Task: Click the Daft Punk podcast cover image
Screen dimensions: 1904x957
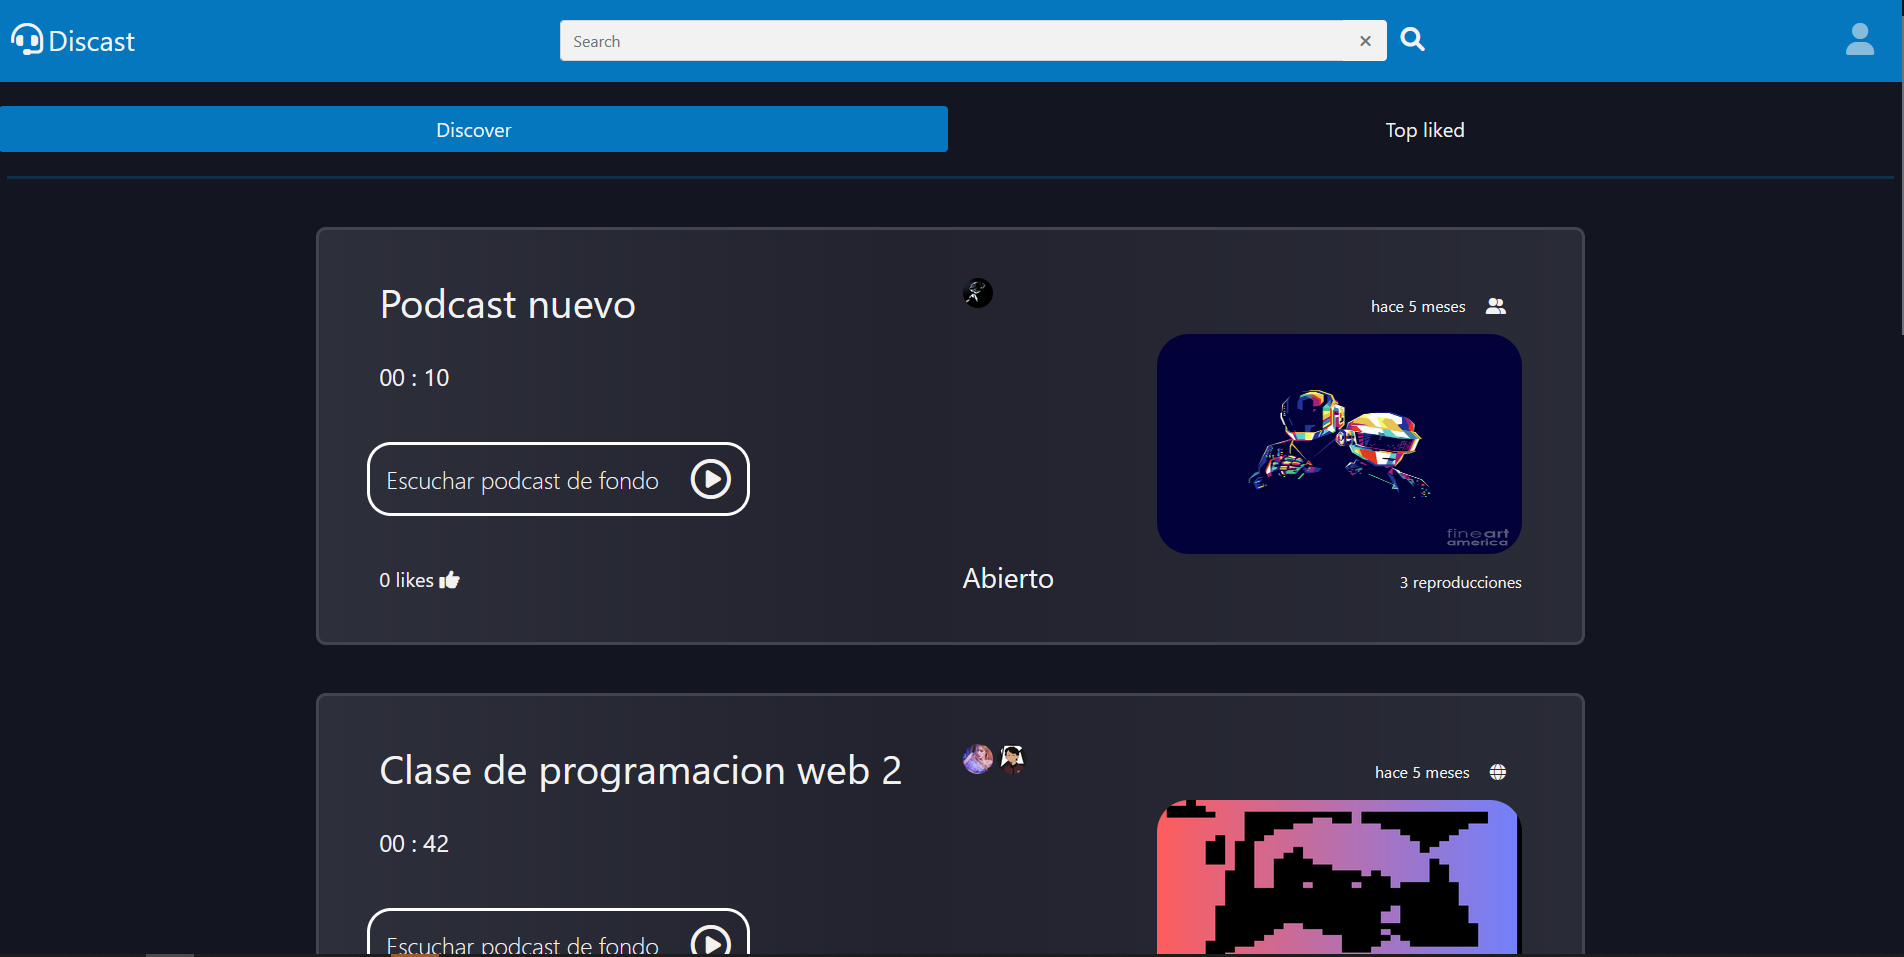Action: (1339, 444)
